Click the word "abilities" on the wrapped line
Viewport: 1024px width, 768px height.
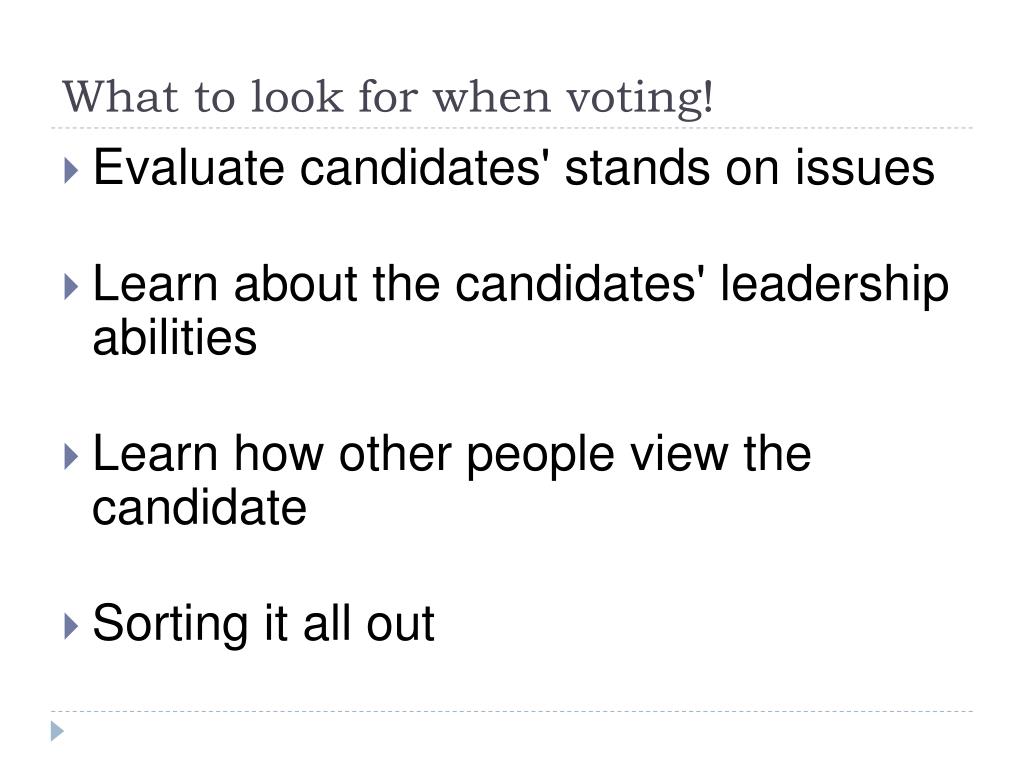[175, 338]
